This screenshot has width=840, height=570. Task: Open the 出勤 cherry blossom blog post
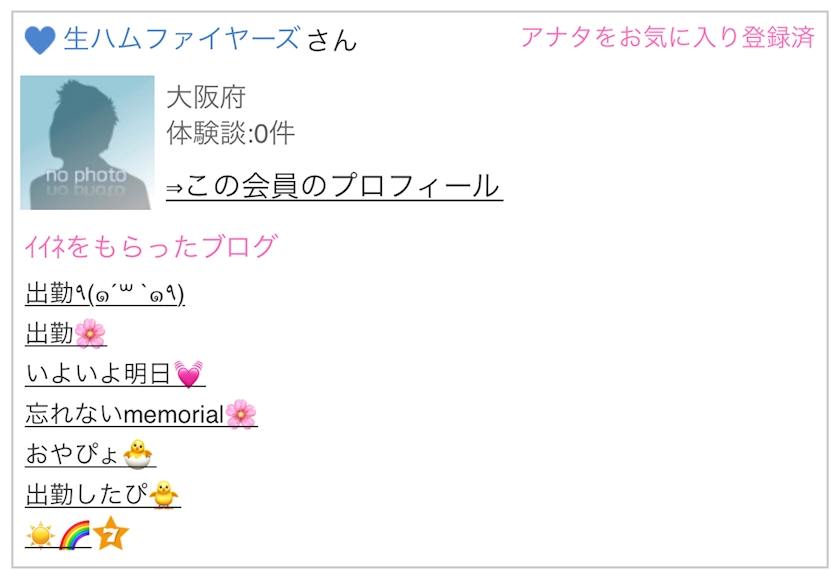(66, 333)
